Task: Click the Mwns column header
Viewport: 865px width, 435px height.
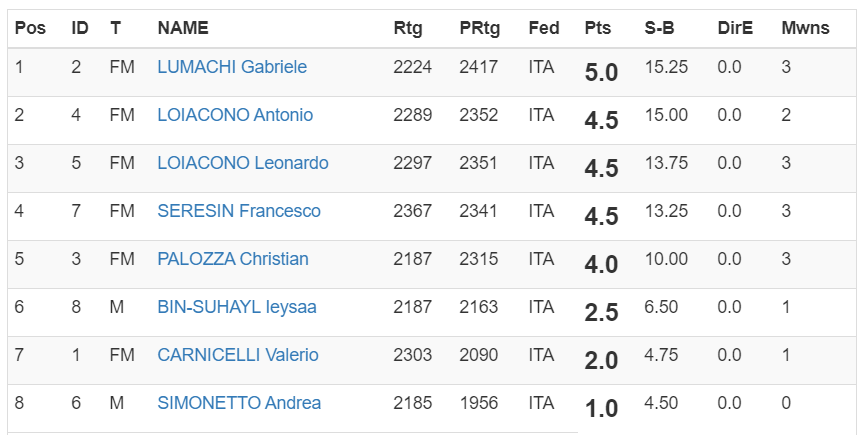Action: point(805,28)
